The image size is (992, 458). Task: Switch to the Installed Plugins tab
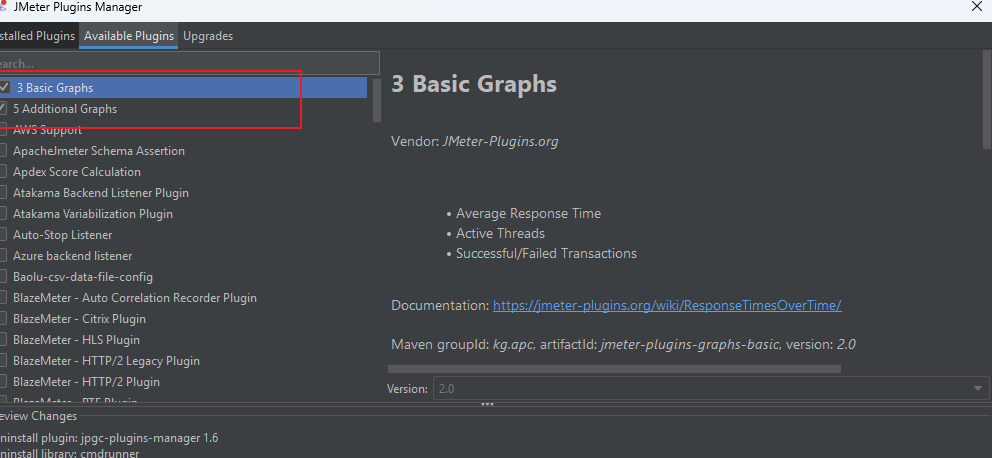pos(39,36)
